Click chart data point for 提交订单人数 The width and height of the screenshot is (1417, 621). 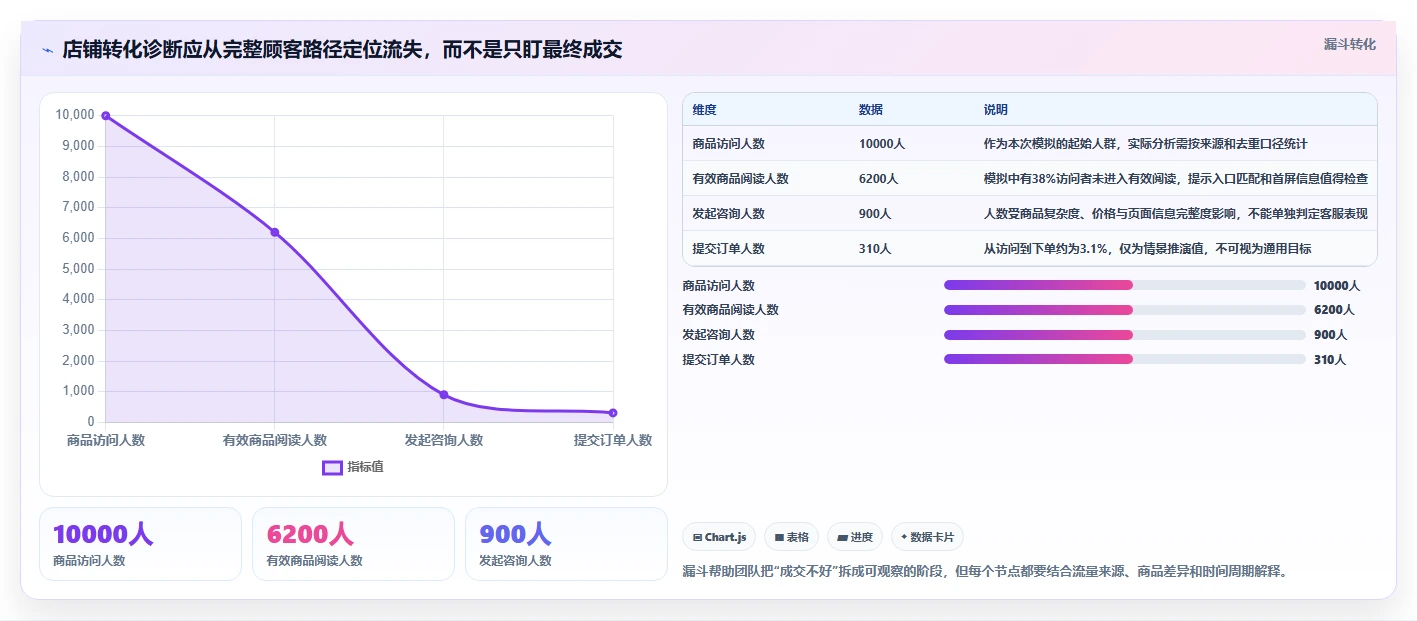[613, 412]
